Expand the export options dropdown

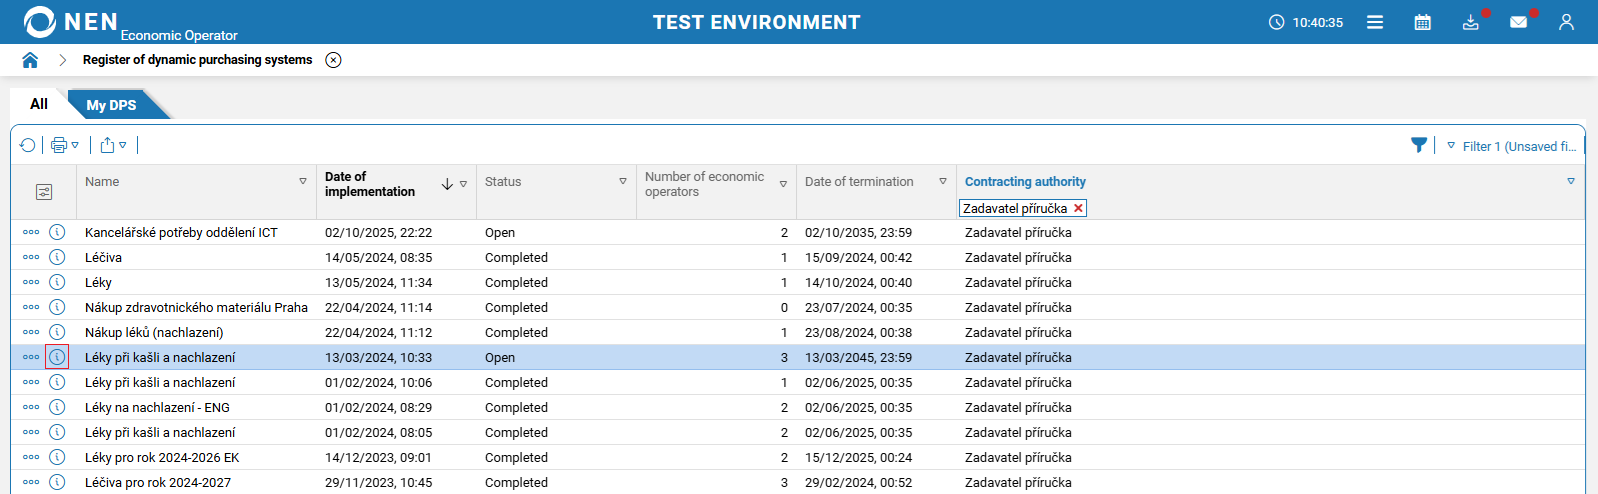click(123, 145)
